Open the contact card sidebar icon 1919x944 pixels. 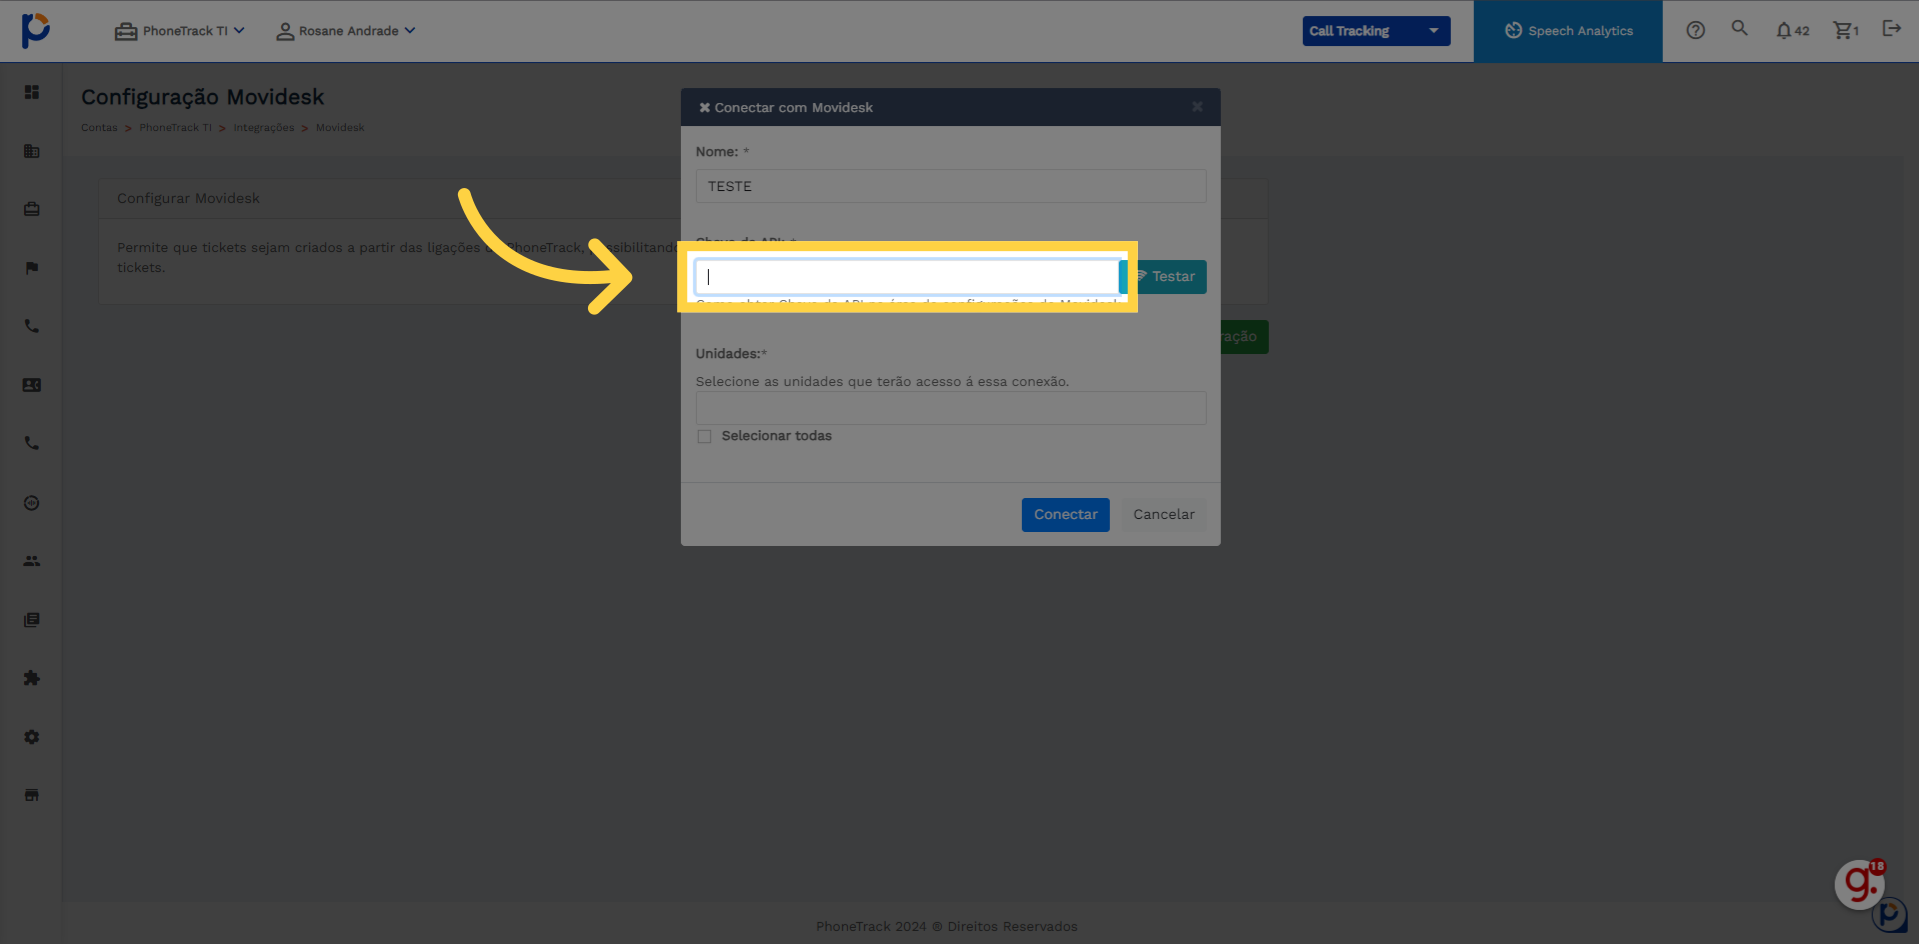(x=32, y=385)
